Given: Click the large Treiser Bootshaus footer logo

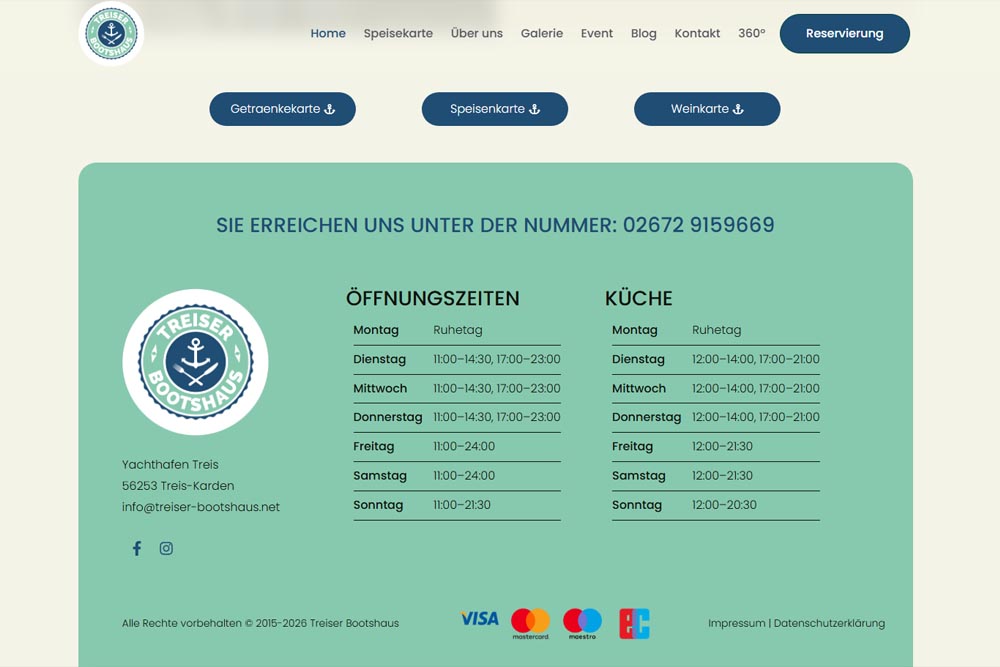Looking at the screenshot, I should pos(195,362).
